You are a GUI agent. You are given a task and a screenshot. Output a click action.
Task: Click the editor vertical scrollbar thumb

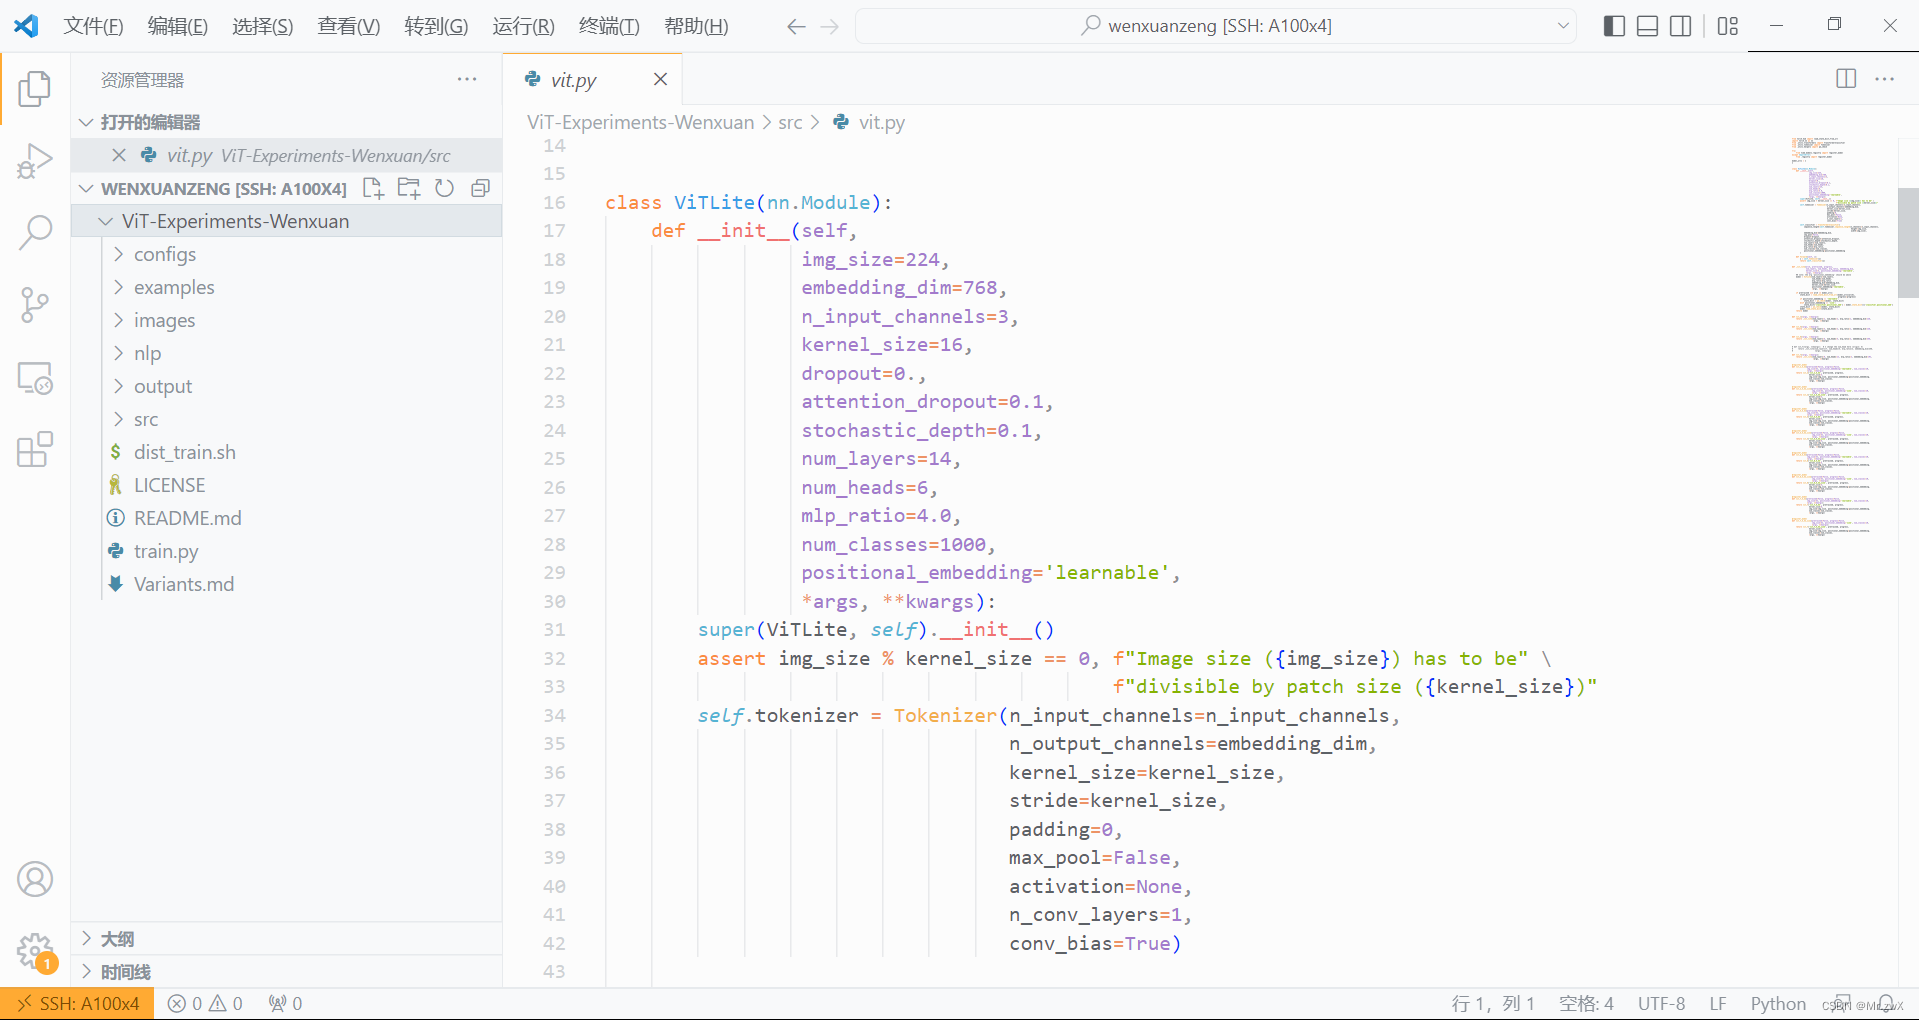[1908, 243]
